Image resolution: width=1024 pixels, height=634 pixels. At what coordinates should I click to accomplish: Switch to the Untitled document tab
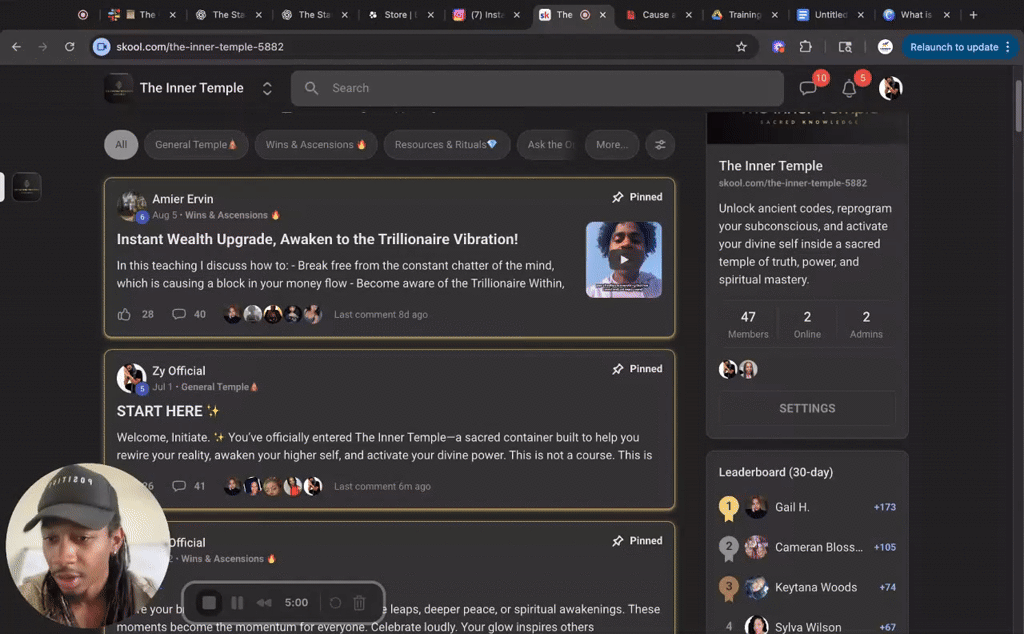tap(830, 14)
